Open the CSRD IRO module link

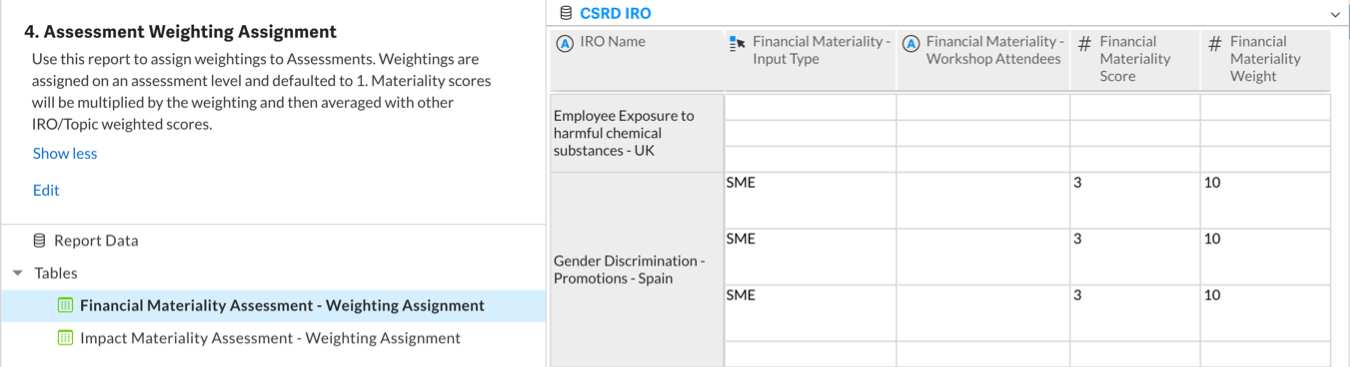click(615, 14)
